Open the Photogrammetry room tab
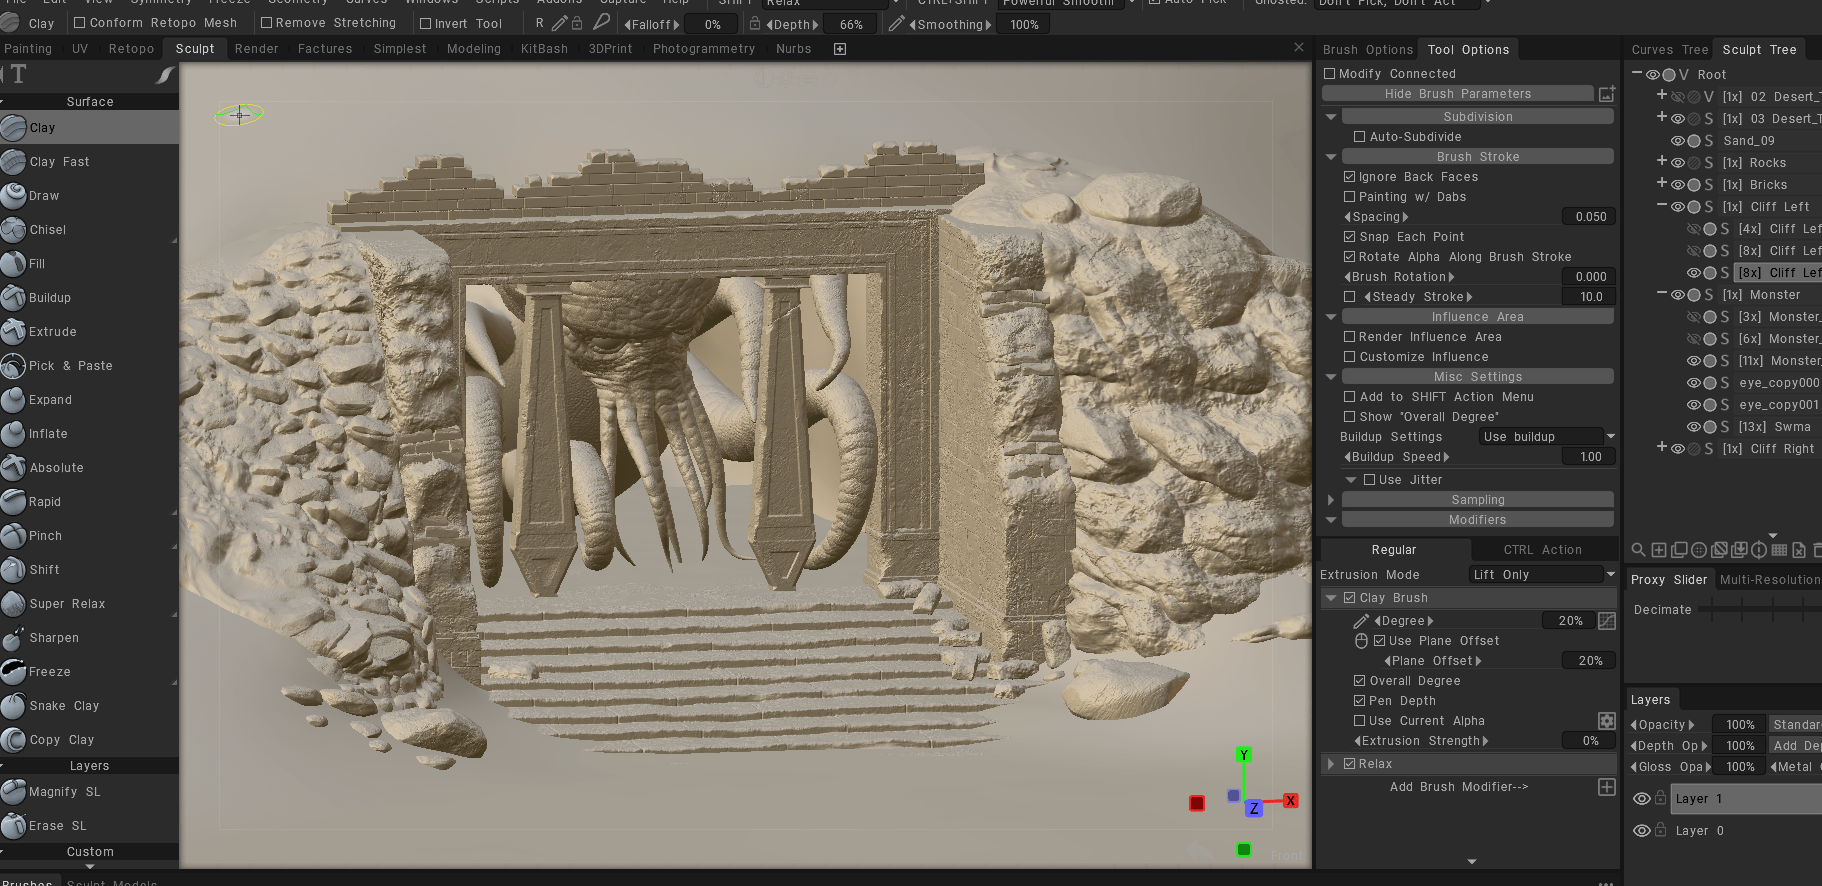 (704, 49)
